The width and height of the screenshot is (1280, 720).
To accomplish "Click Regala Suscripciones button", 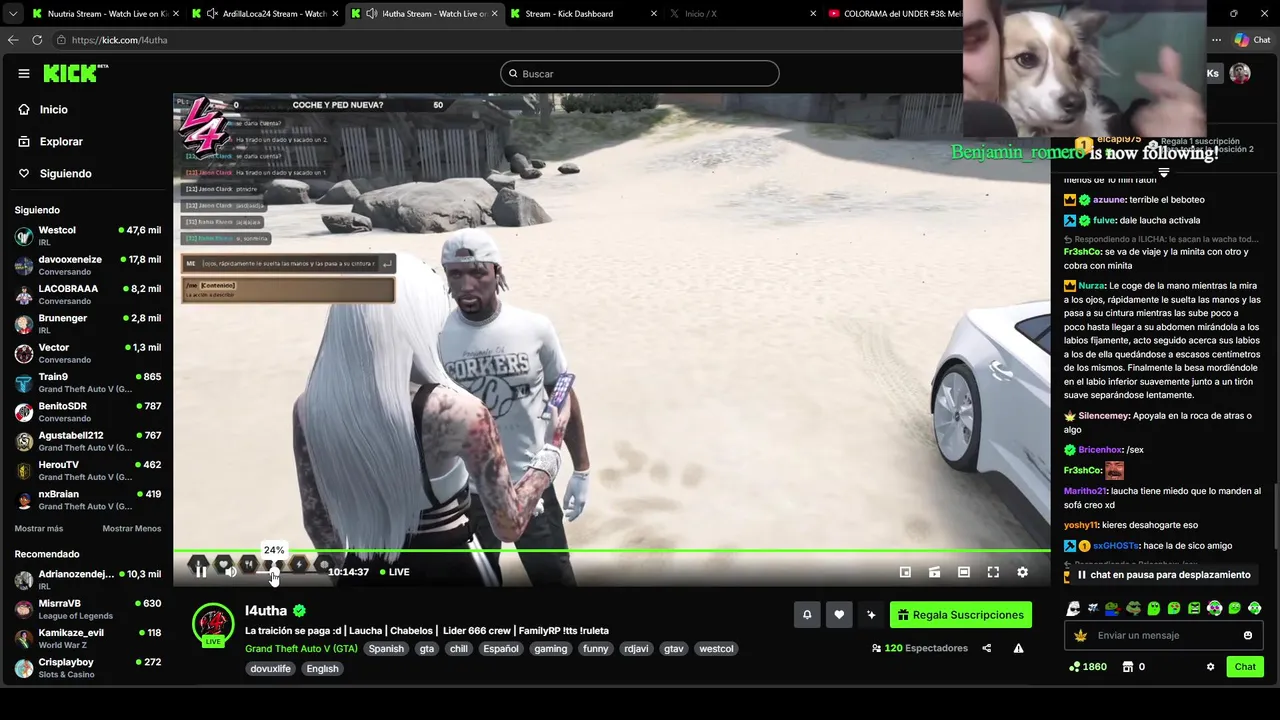I will click(x=960, y=615).
